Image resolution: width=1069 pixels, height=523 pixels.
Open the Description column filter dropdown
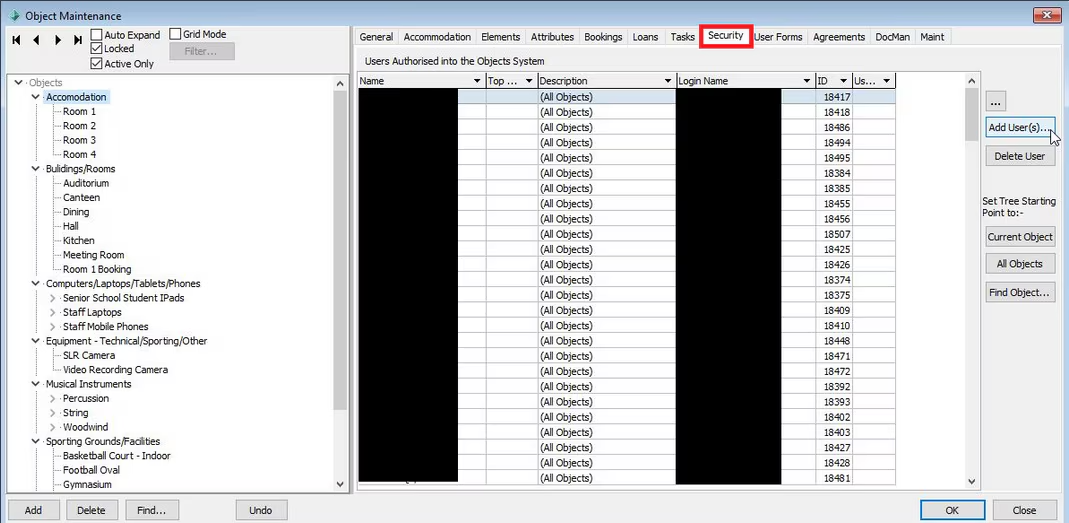tap(668, 81)
